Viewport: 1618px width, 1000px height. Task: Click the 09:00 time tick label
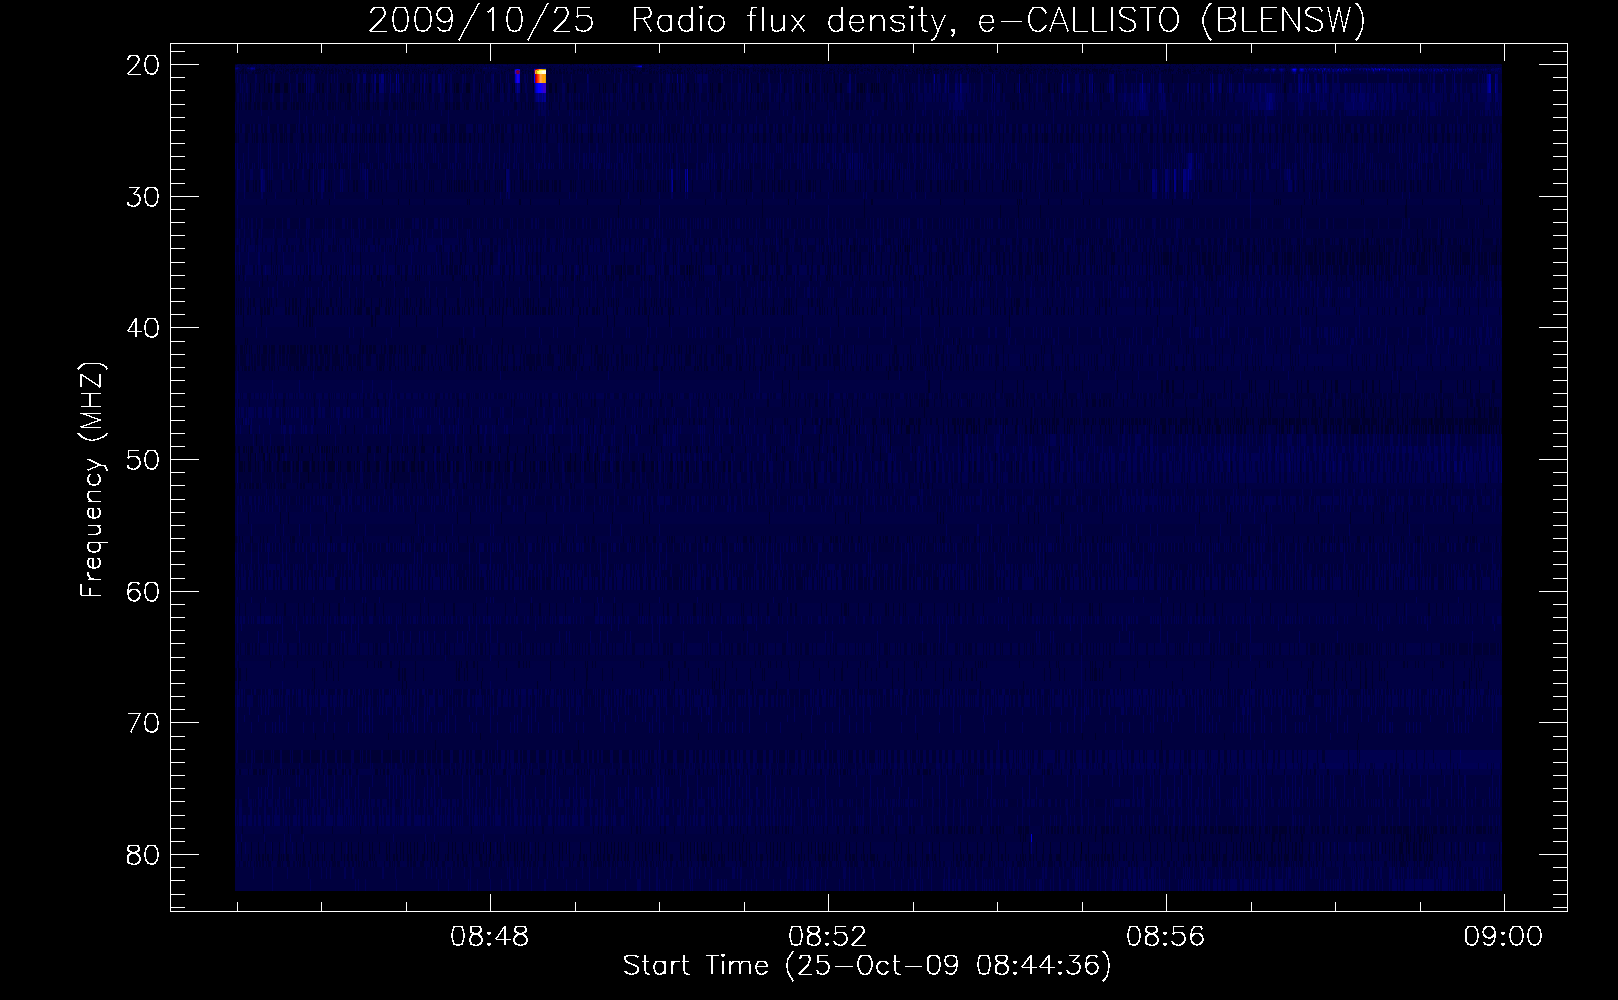click(x=1503, y=937)
